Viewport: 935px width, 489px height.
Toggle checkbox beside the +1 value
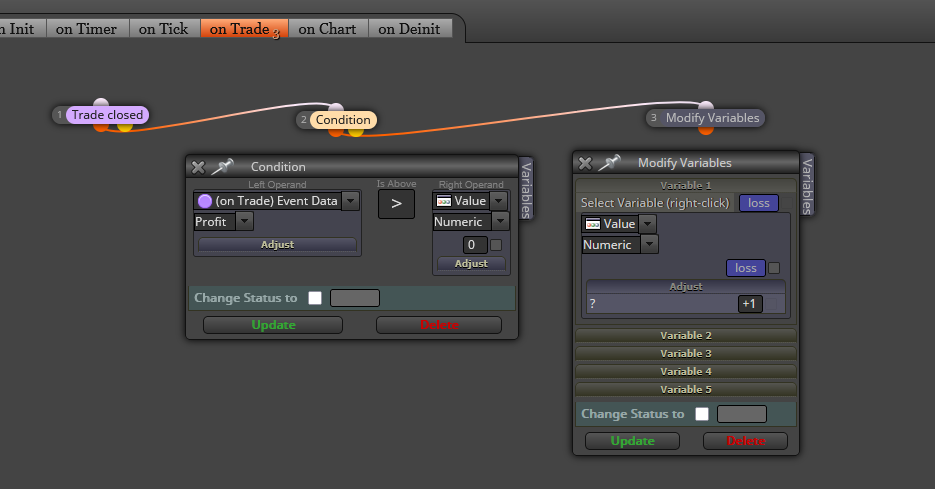[x=772, y=305]
